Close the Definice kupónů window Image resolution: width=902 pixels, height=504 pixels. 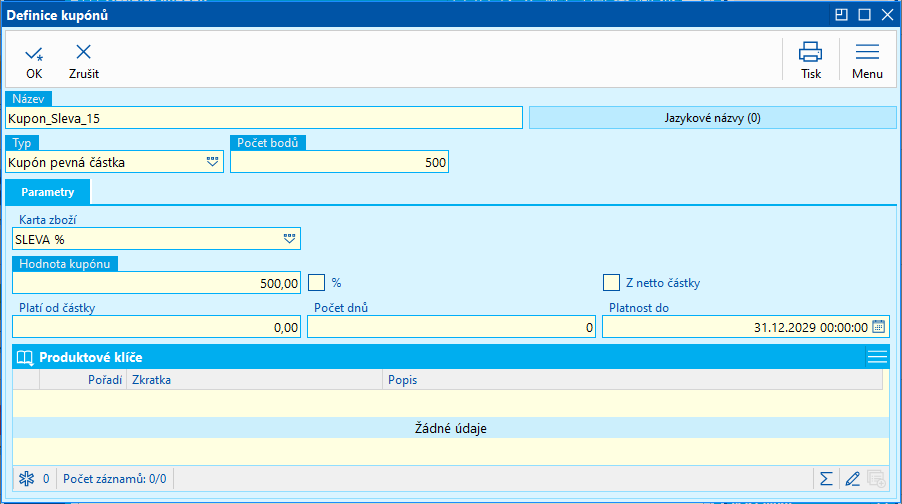coord(887,15)
